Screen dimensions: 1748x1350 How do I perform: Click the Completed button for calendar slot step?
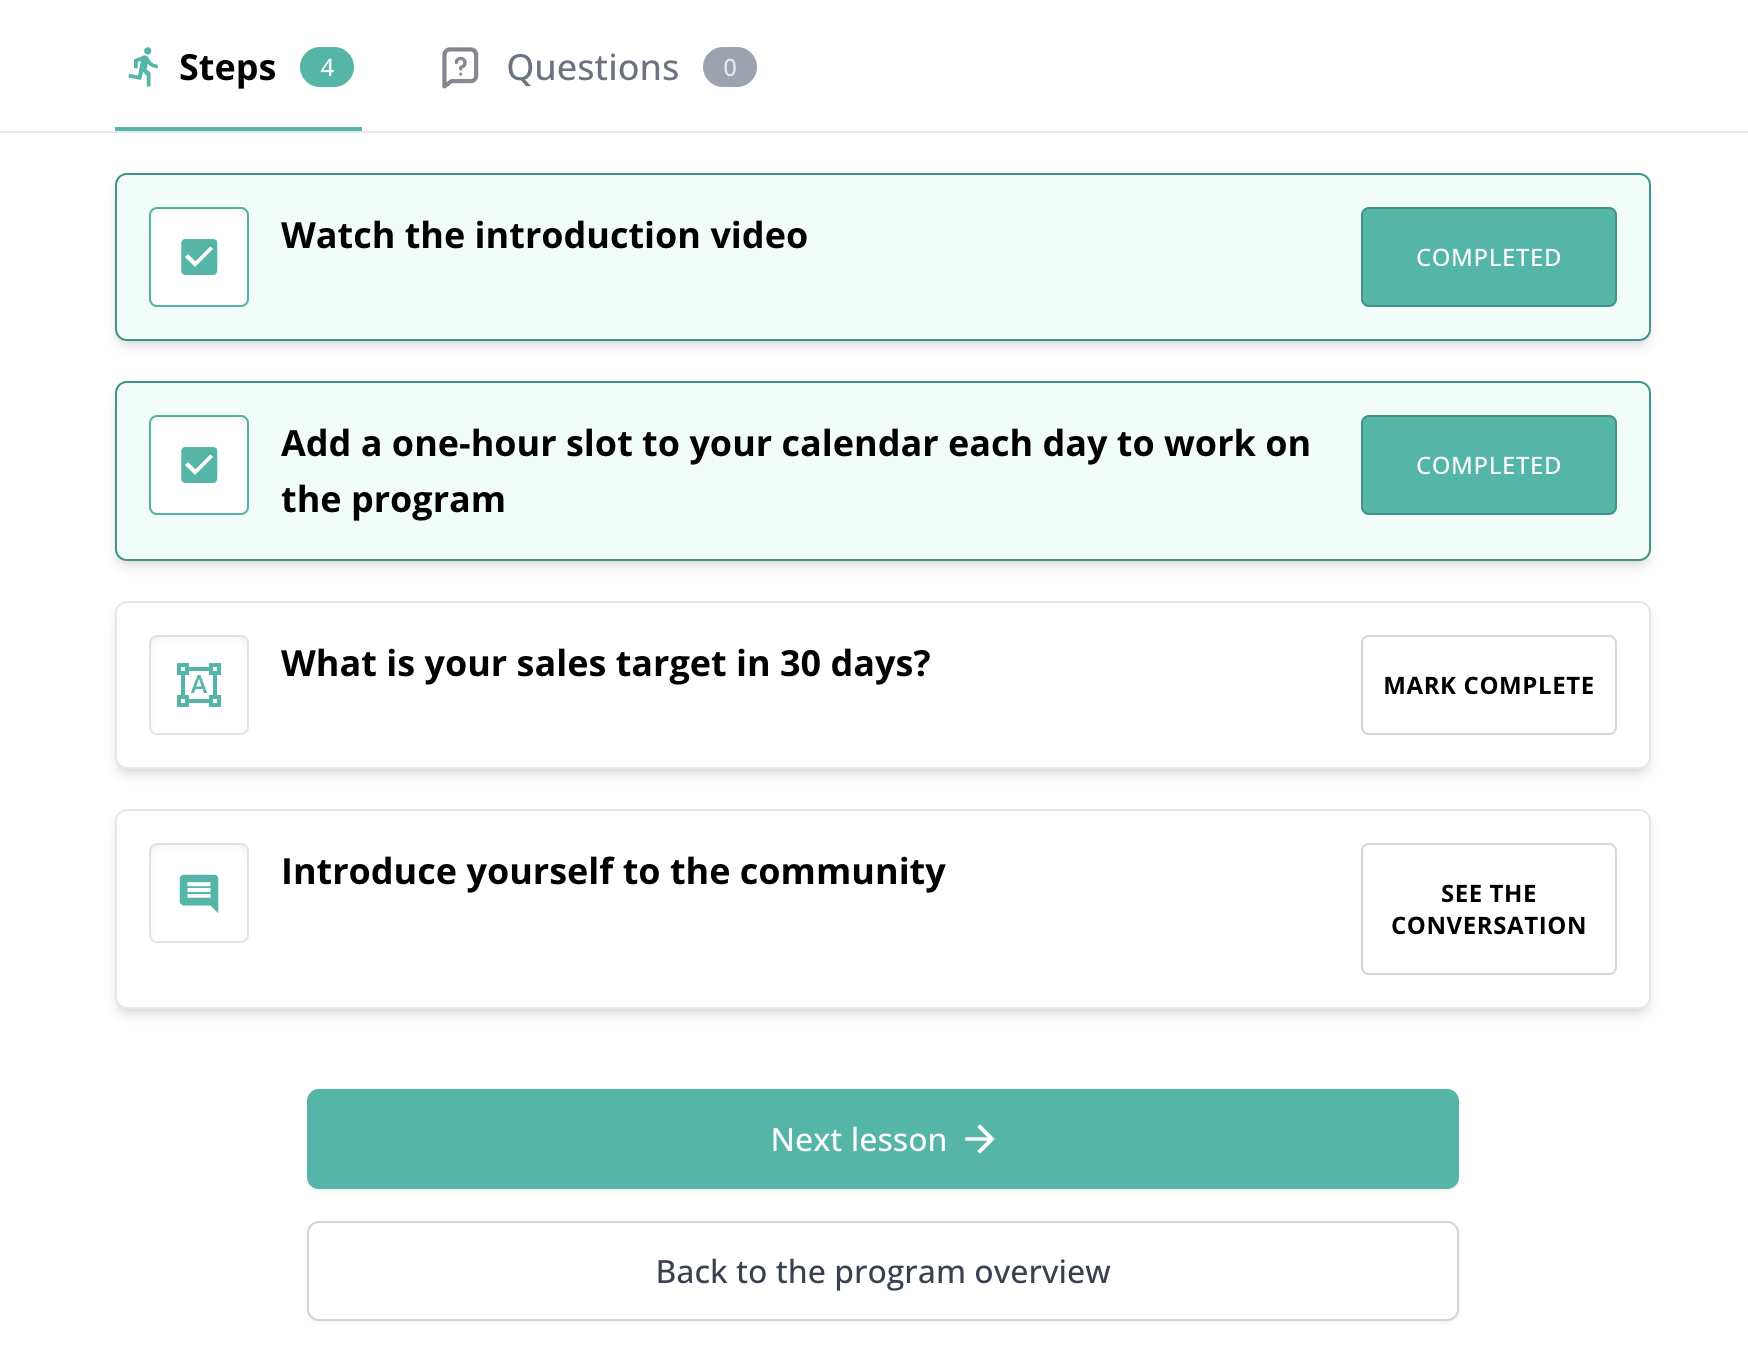[1488, 465]
